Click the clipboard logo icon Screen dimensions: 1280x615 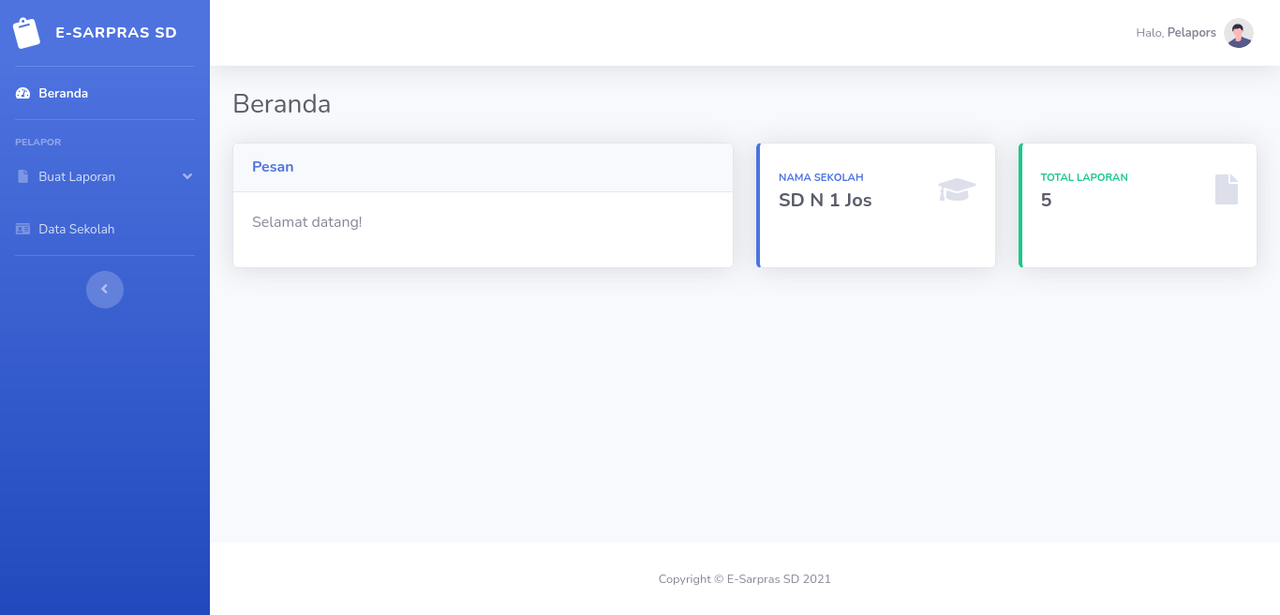pos(27,33)
